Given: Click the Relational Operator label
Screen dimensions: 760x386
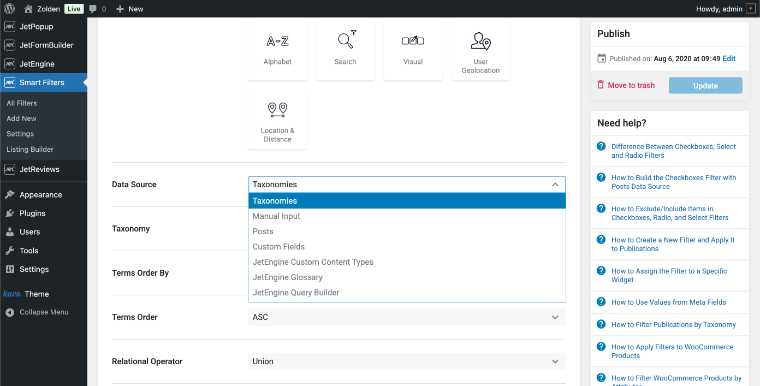Looking at the screenshot, I should (x=147, y=361).
